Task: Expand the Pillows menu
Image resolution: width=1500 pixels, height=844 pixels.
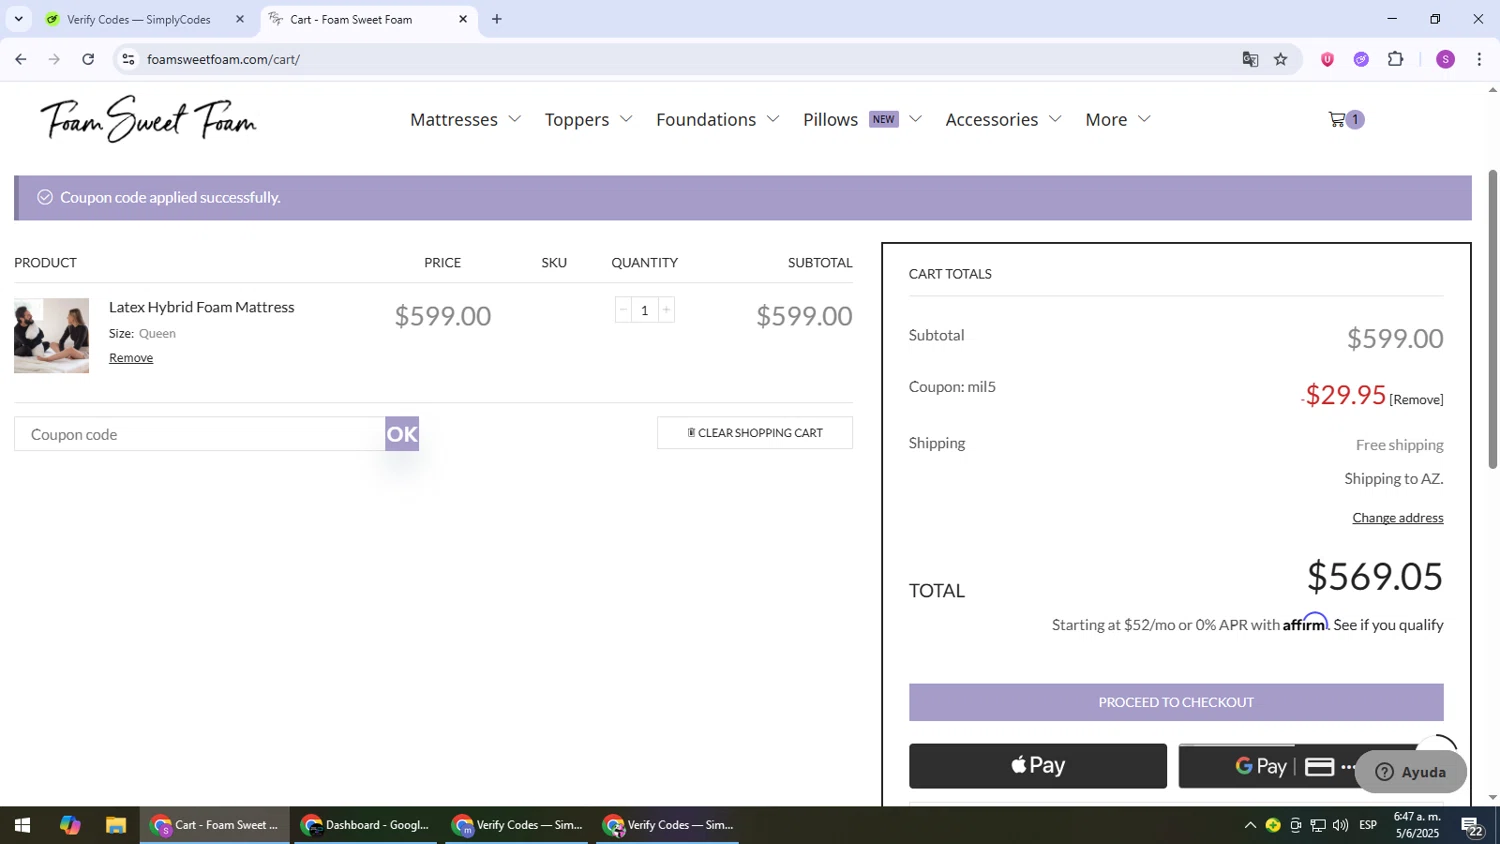Action: (862, 120)
